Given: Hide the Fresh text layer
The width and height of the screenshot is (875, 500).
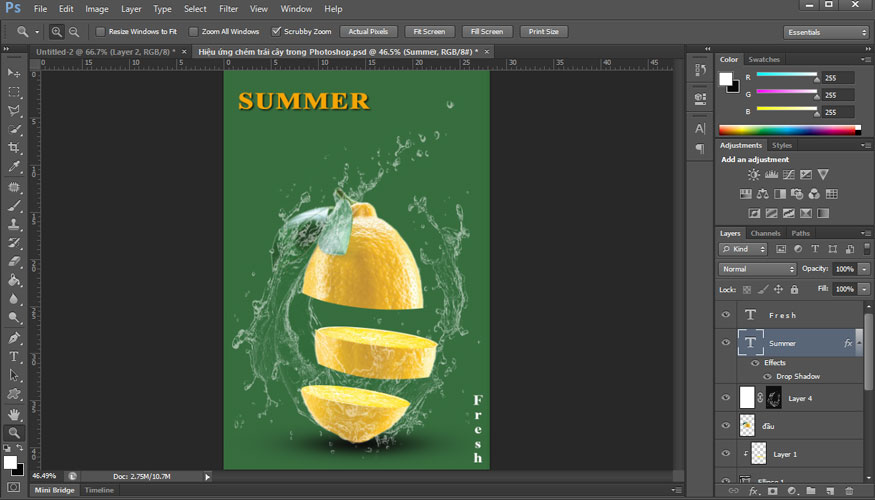Looking at the screenshot, I should coord(725,315).
